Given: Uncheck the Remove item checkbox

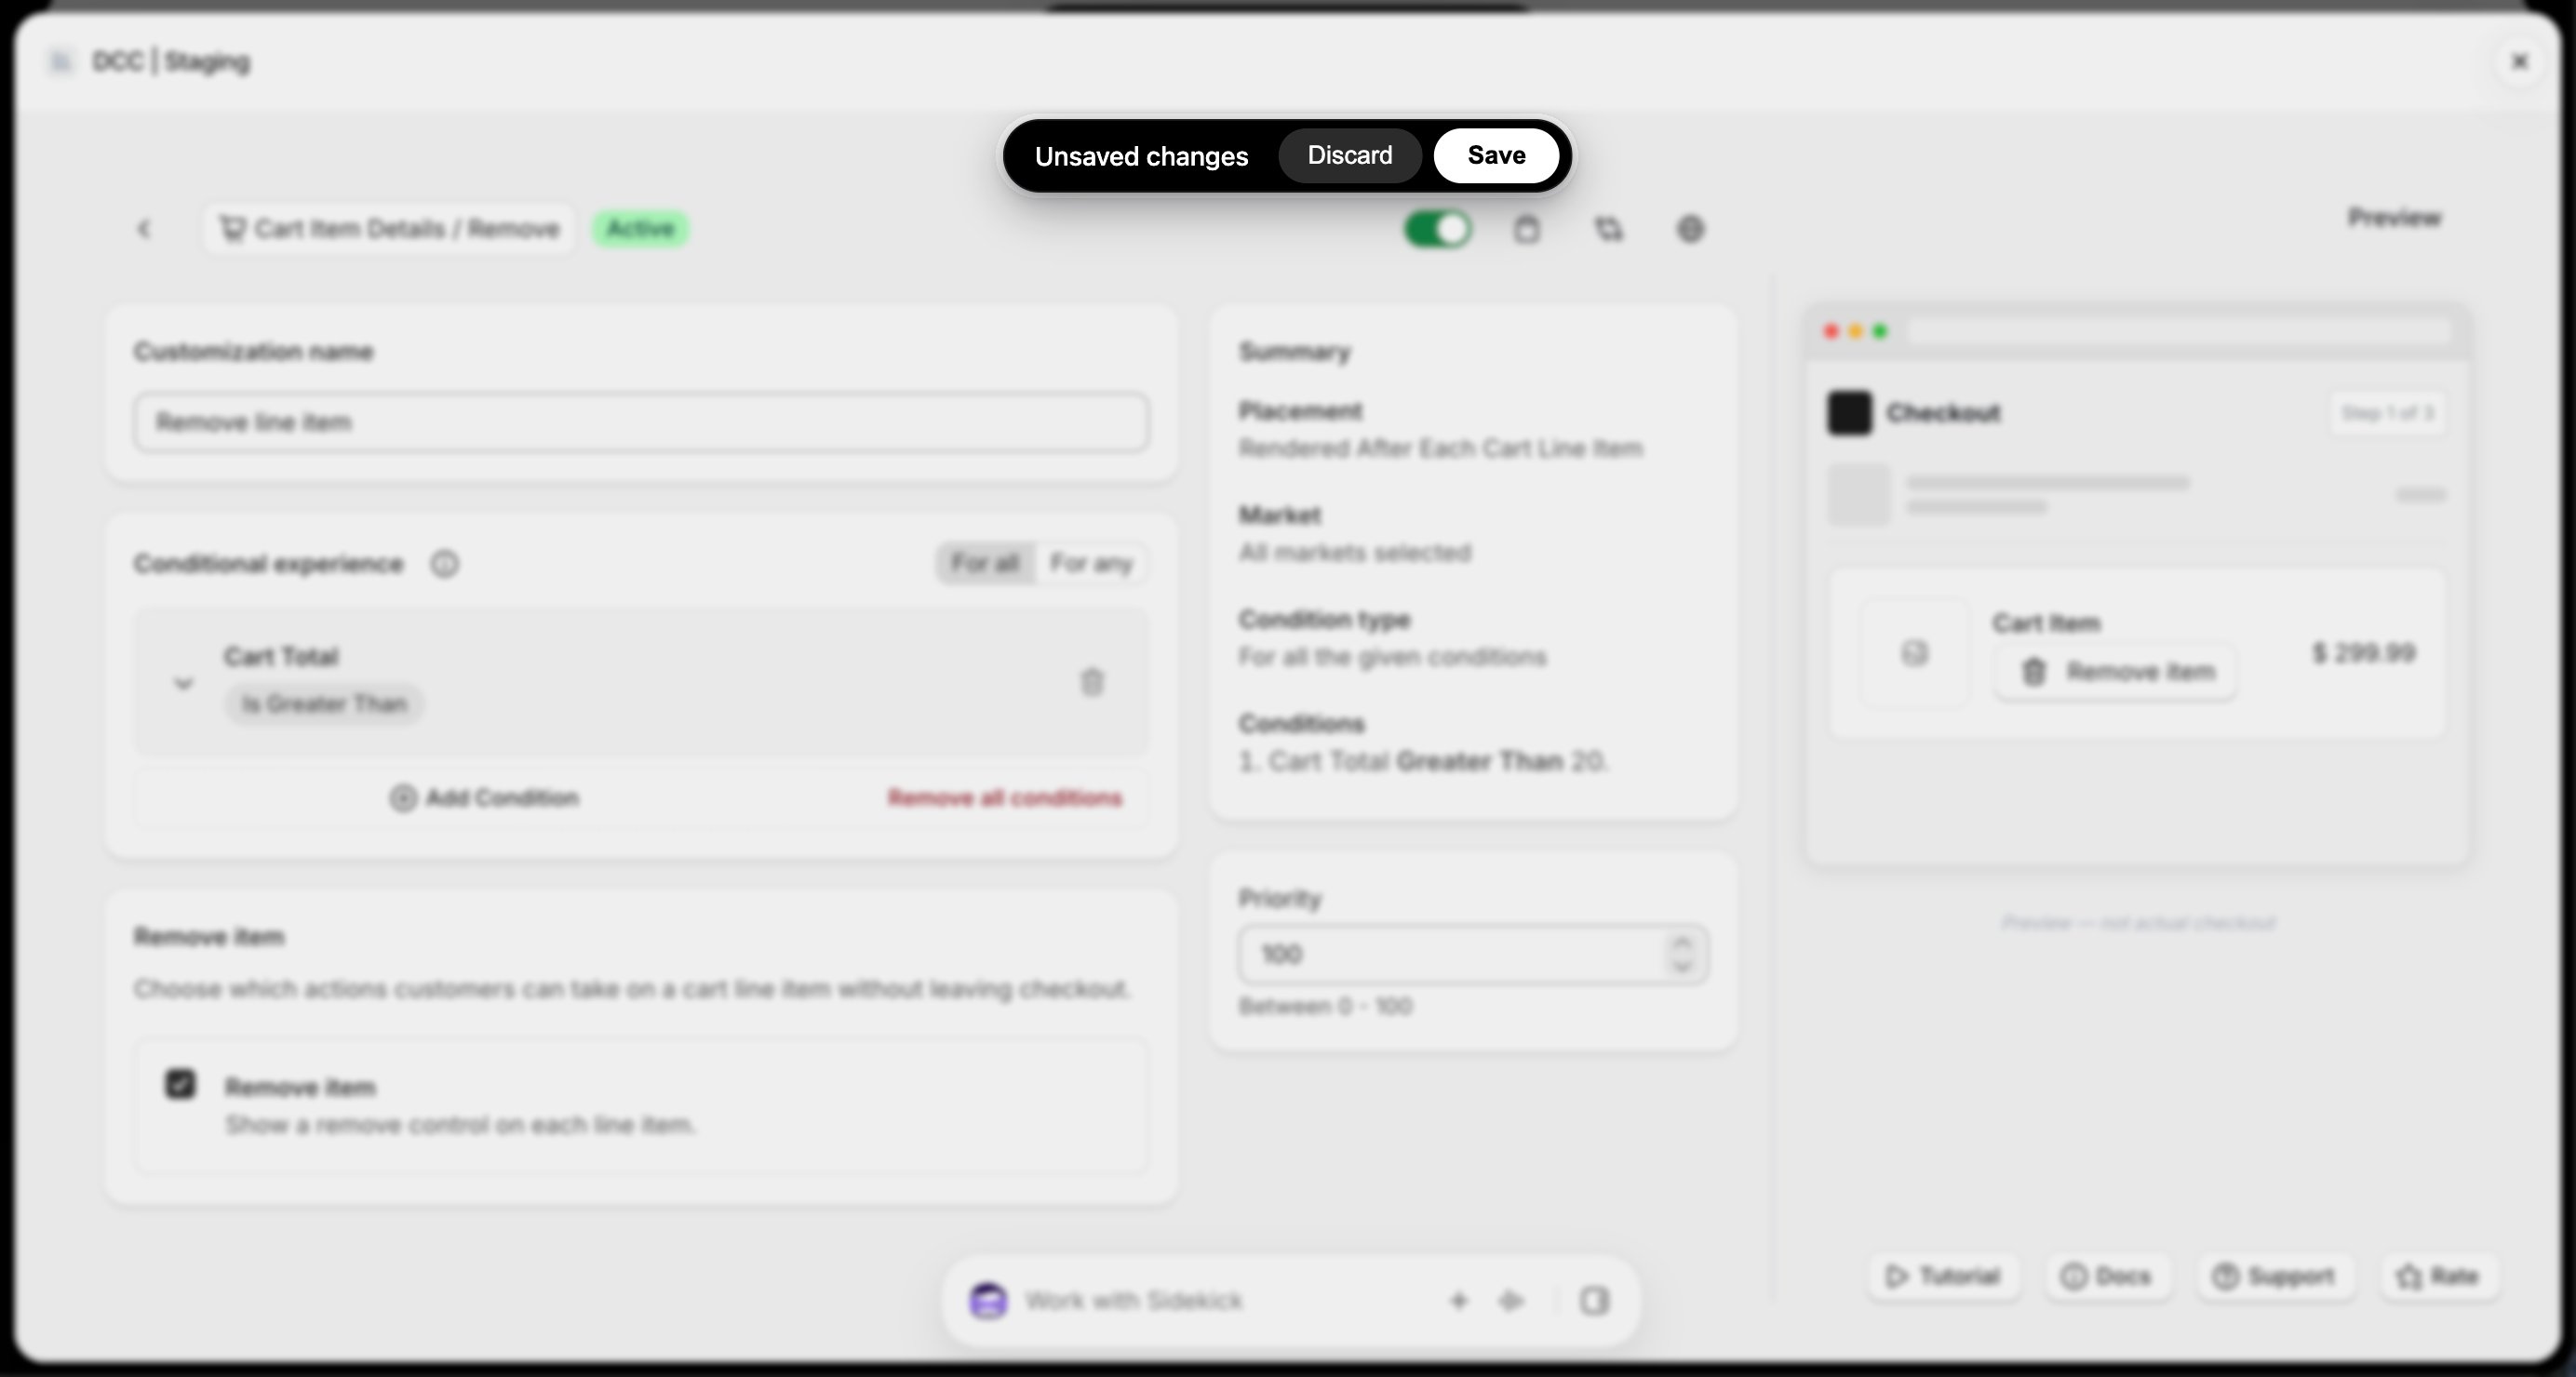Looking at the screenshot, I should [x=180, y=1084].
